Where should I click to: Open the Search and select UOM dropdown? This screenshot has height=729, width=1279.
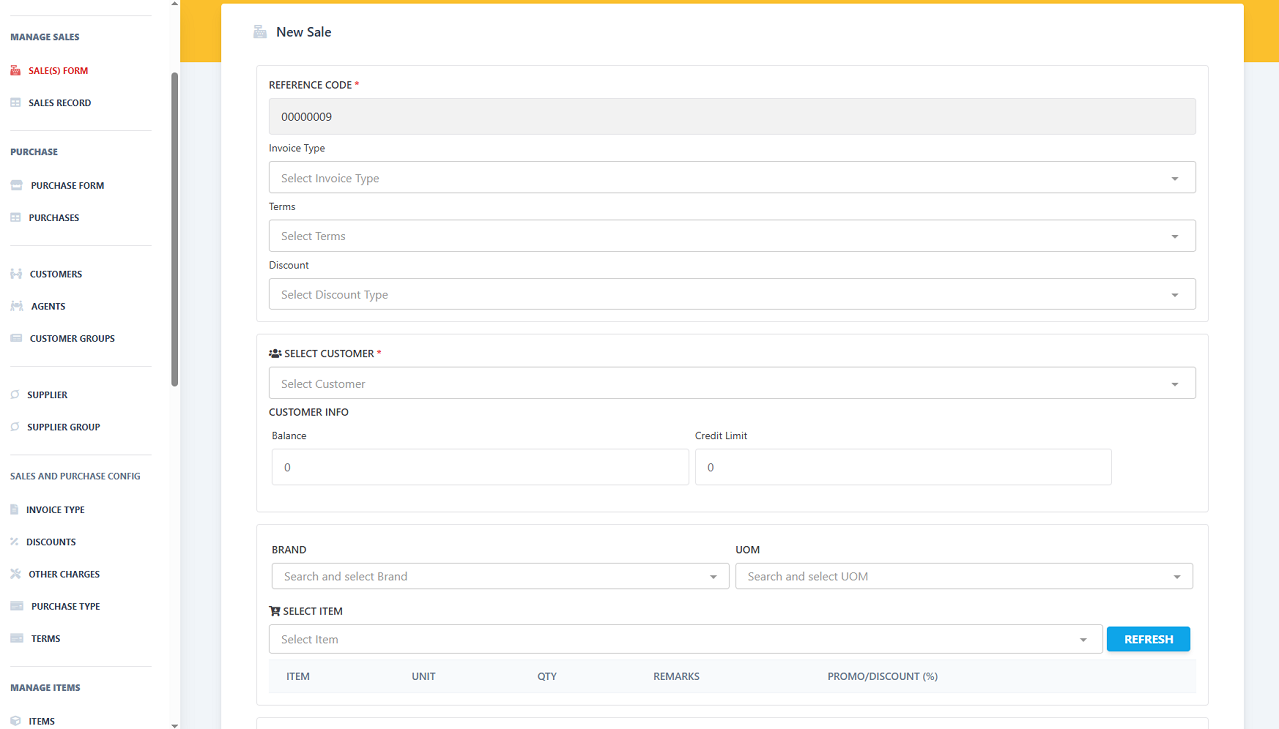click(963, 577)
